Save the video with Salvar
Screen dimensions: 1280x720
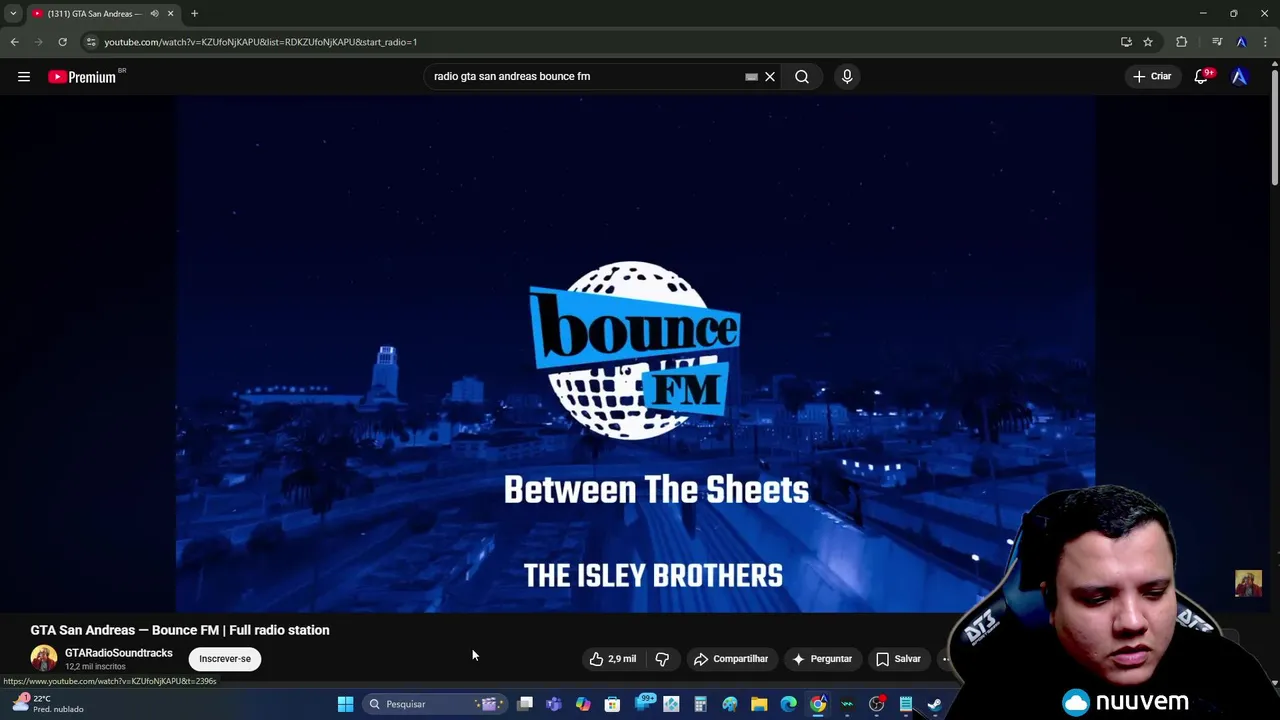click(898, 659)
